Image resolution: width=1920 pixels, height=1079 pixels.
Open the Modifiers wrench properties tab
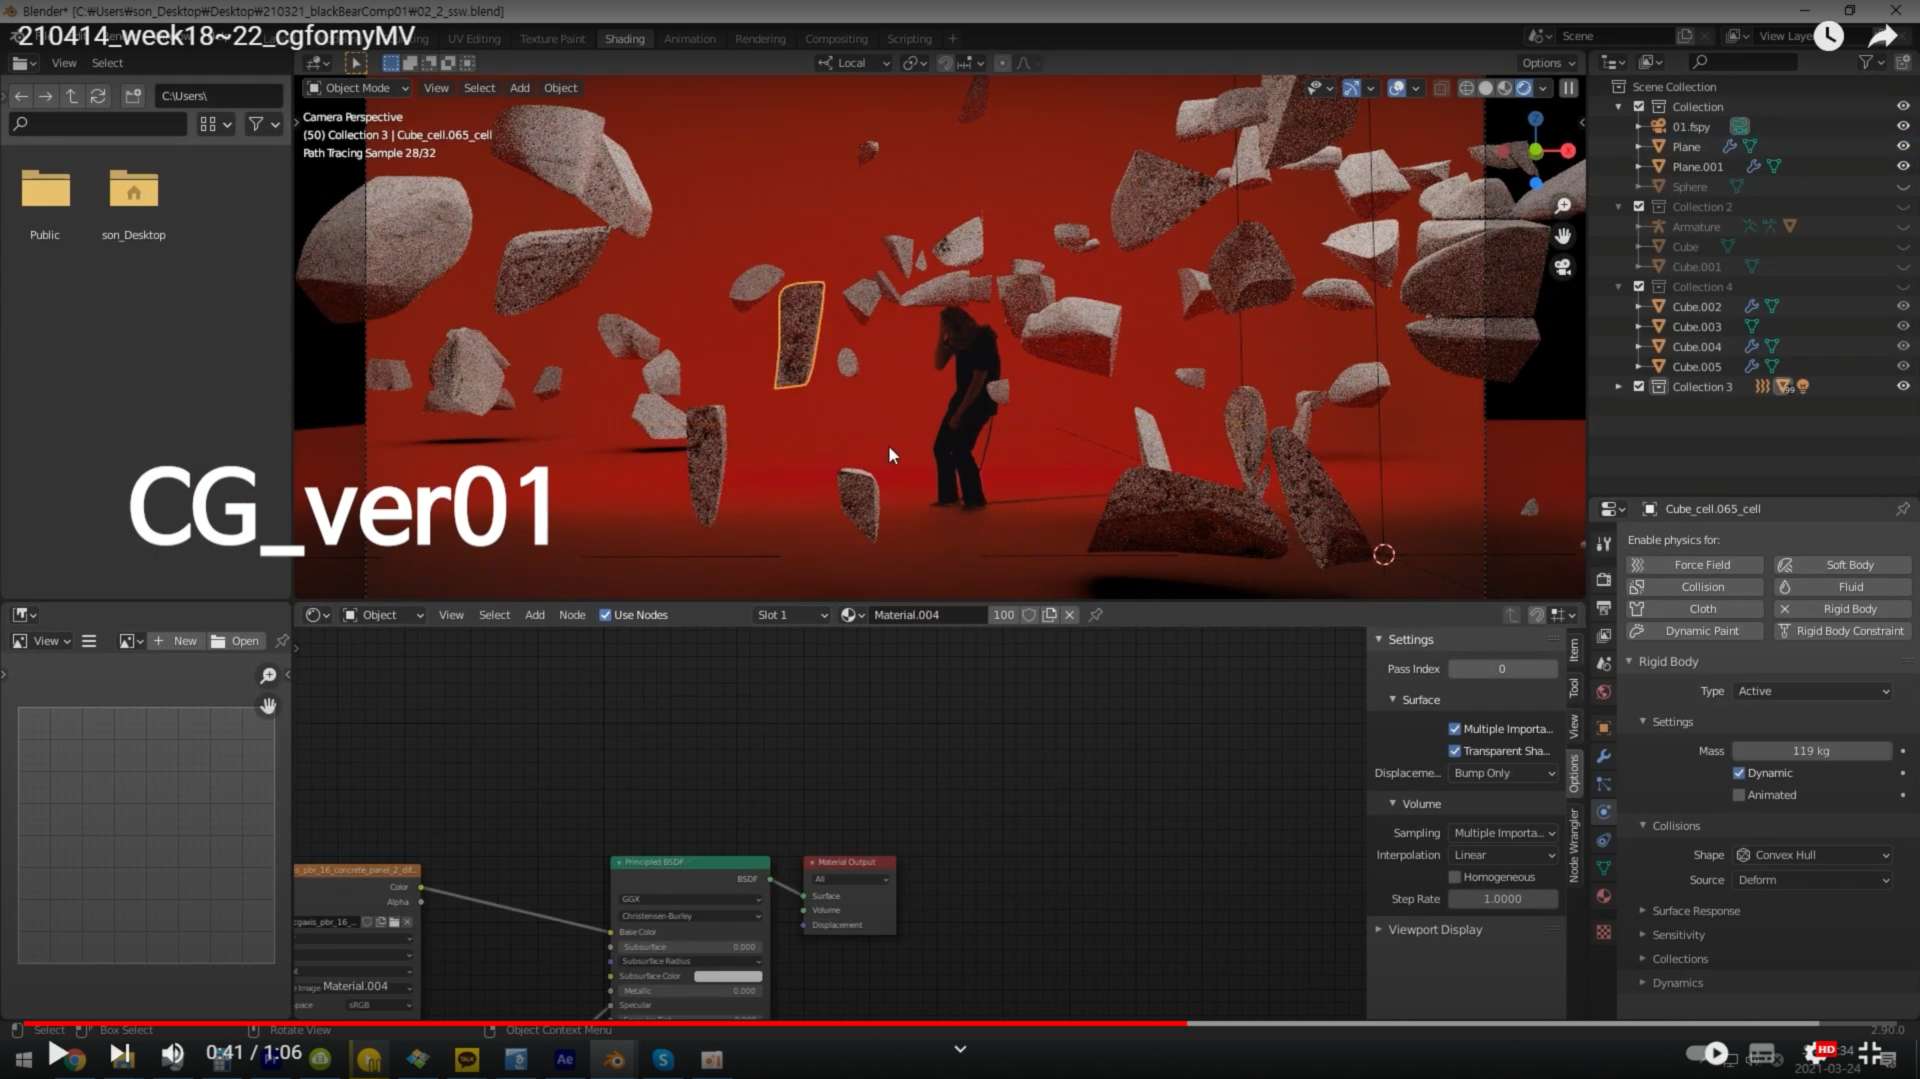(x=1604, y=756)
